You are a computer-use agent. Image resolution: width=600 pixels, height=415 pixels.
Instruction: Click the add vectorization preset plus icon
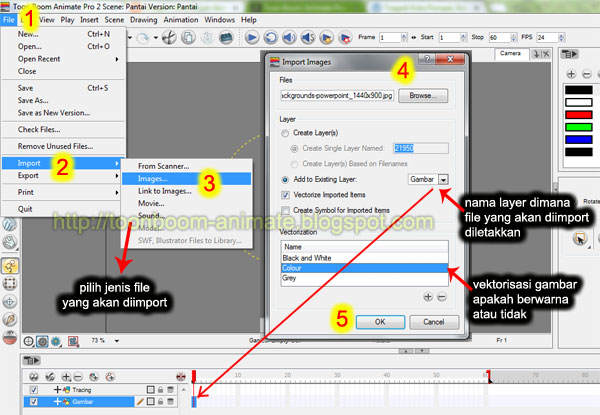click(x=428, y=297)
